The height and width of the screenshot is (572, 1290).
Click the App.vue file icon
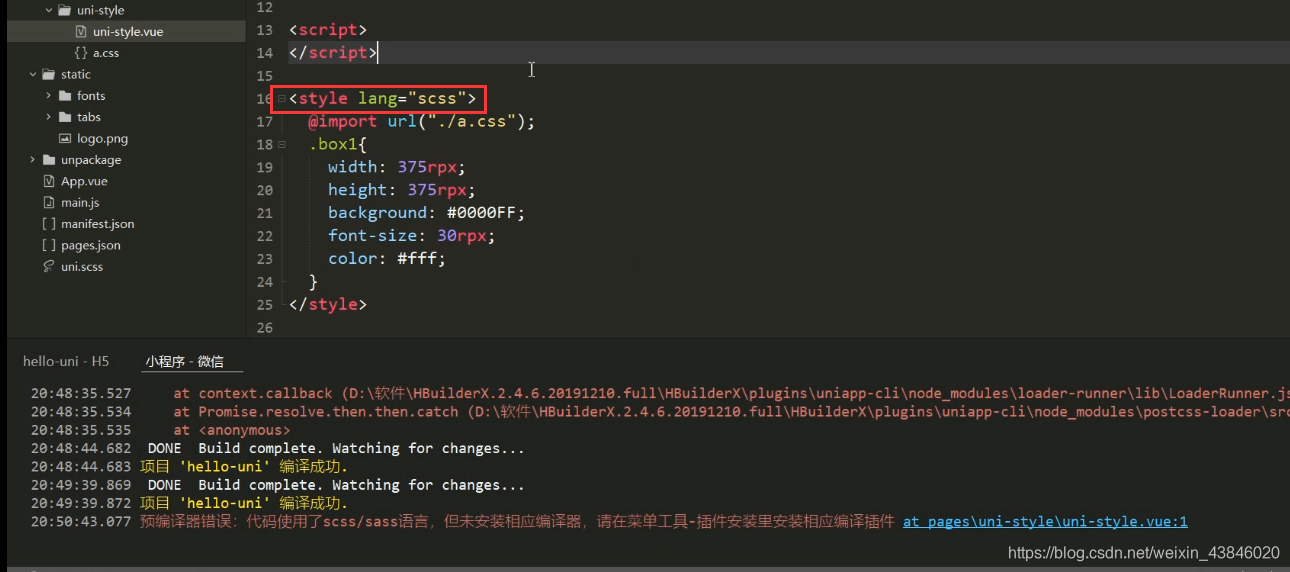tap(49, 181)
